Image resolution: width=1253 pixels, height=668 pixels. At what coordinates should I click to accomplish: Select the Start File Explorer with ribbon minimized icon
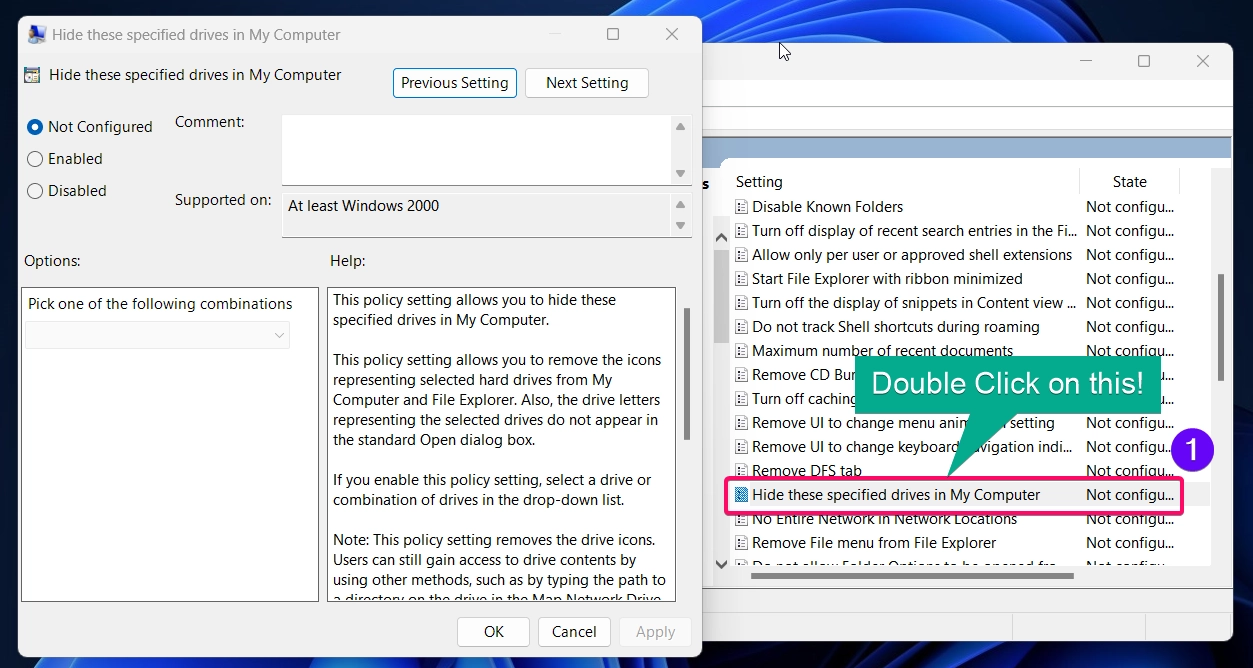tap(742, 279)
